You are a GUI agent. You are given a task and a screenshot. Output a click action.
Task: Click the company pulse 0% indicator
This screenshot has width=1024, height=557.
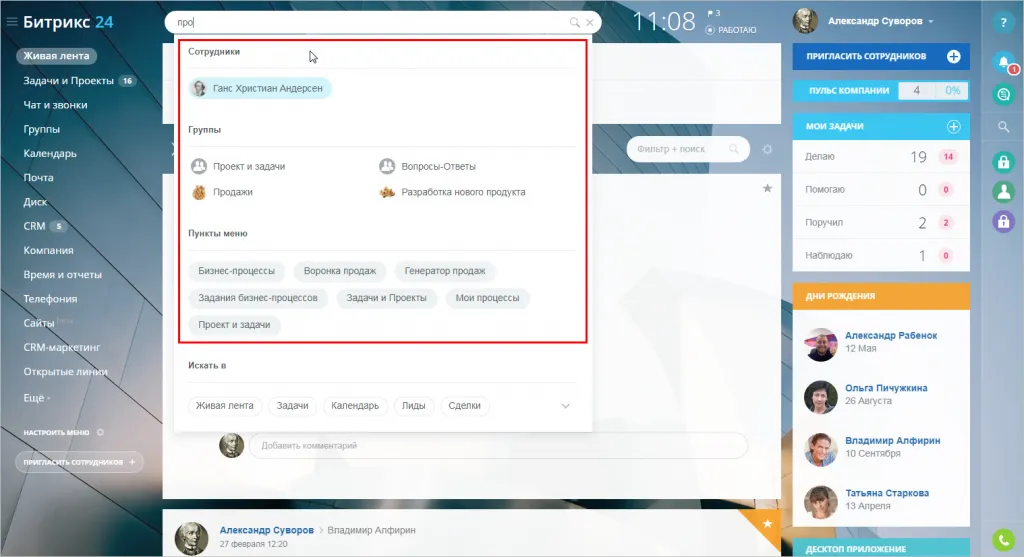tap(950, 91)
